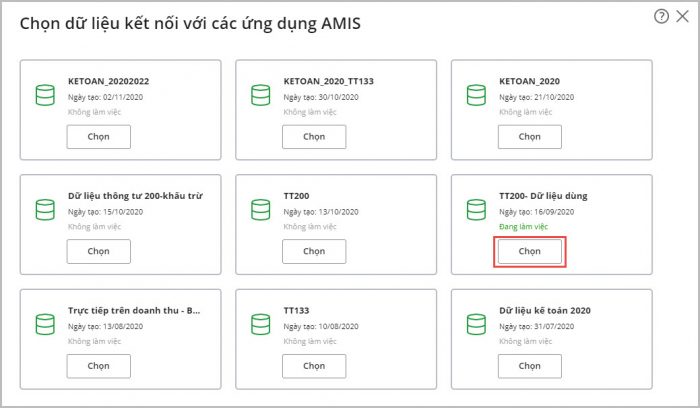
Task: Click Không làm việc status under KETOAN_20202022
Action: click(95, 112)
